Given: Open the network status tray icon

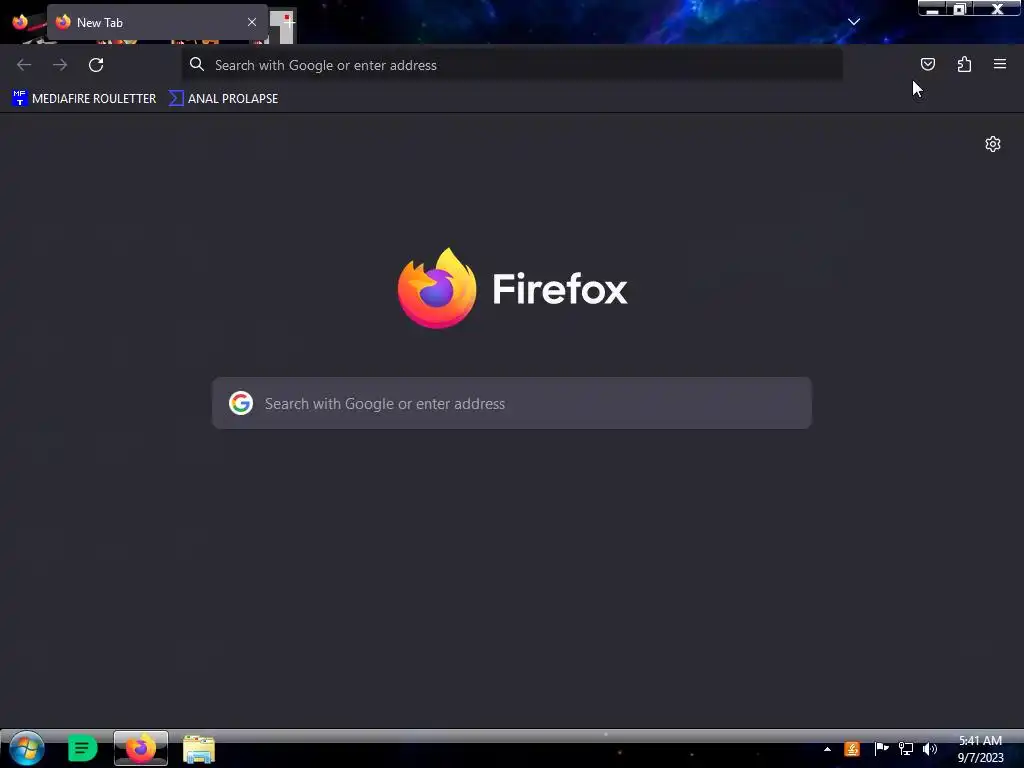Looking at the screenshot, I should pyautogui.click(x=906, y=749).
